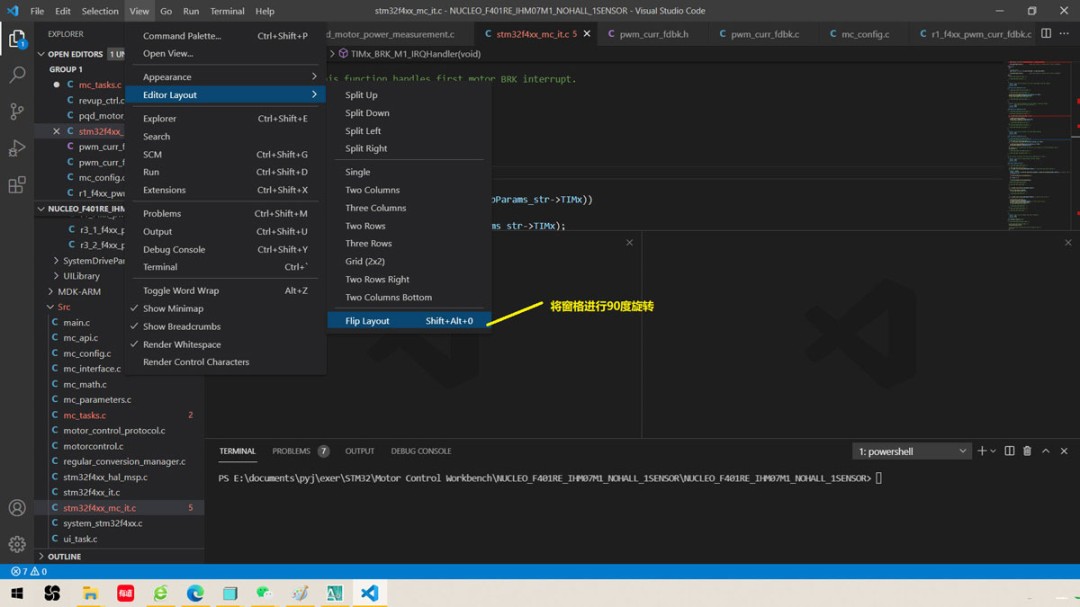Select Flip Layout from the menu
Viewport: 1080px width, 607px height.
point(370,320)
